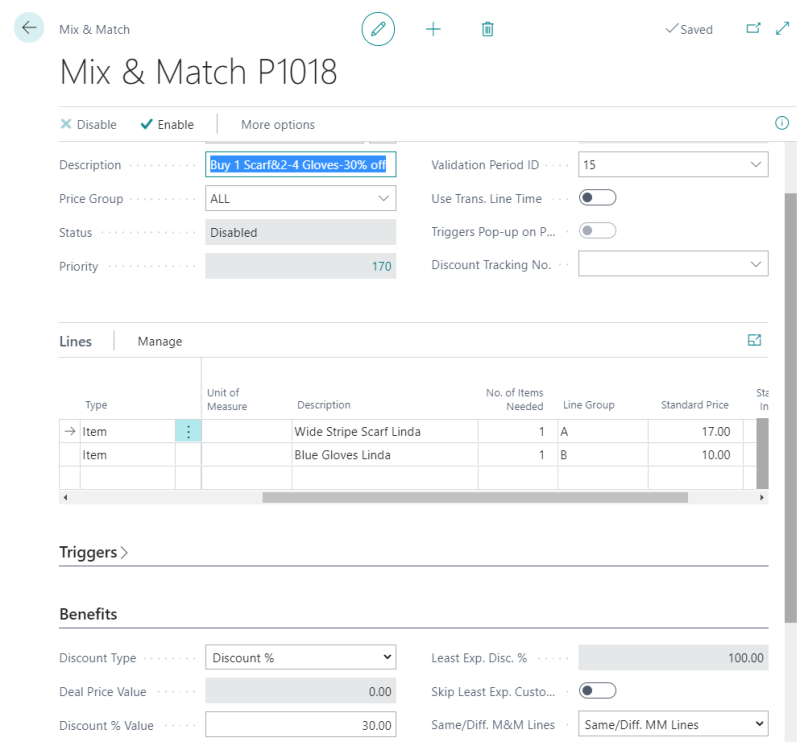
Task: Open the page information icon
Action: point(781,123)
